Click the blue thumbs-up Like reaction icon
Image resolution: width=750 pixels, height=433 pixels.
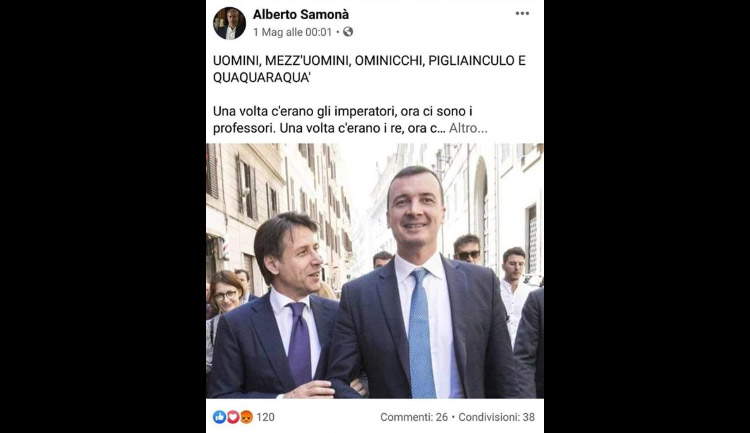[x=220, y=417]
